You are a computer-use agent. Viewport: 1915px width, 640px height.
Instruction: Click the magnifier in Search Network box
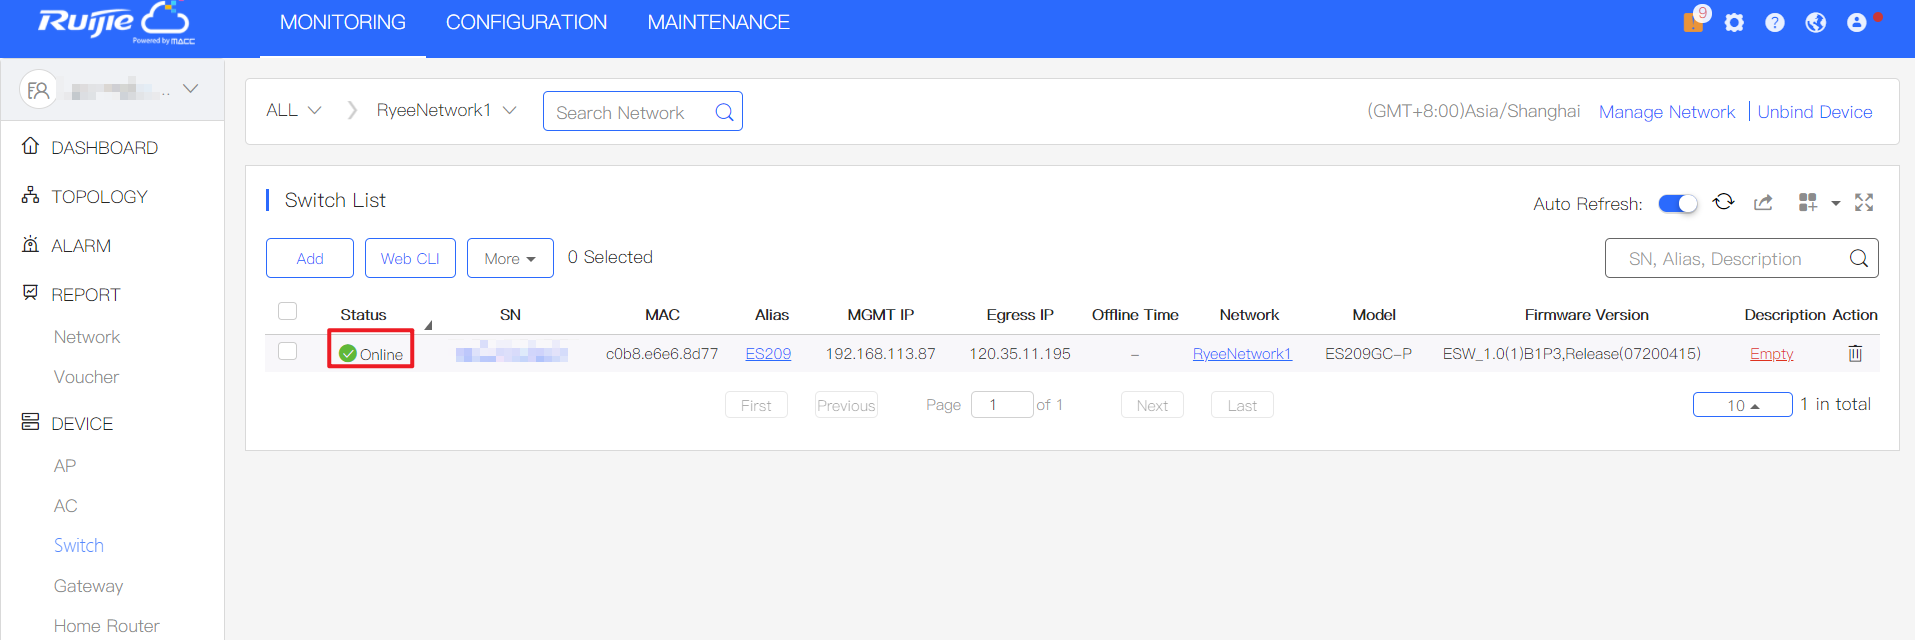click(724, 112)
